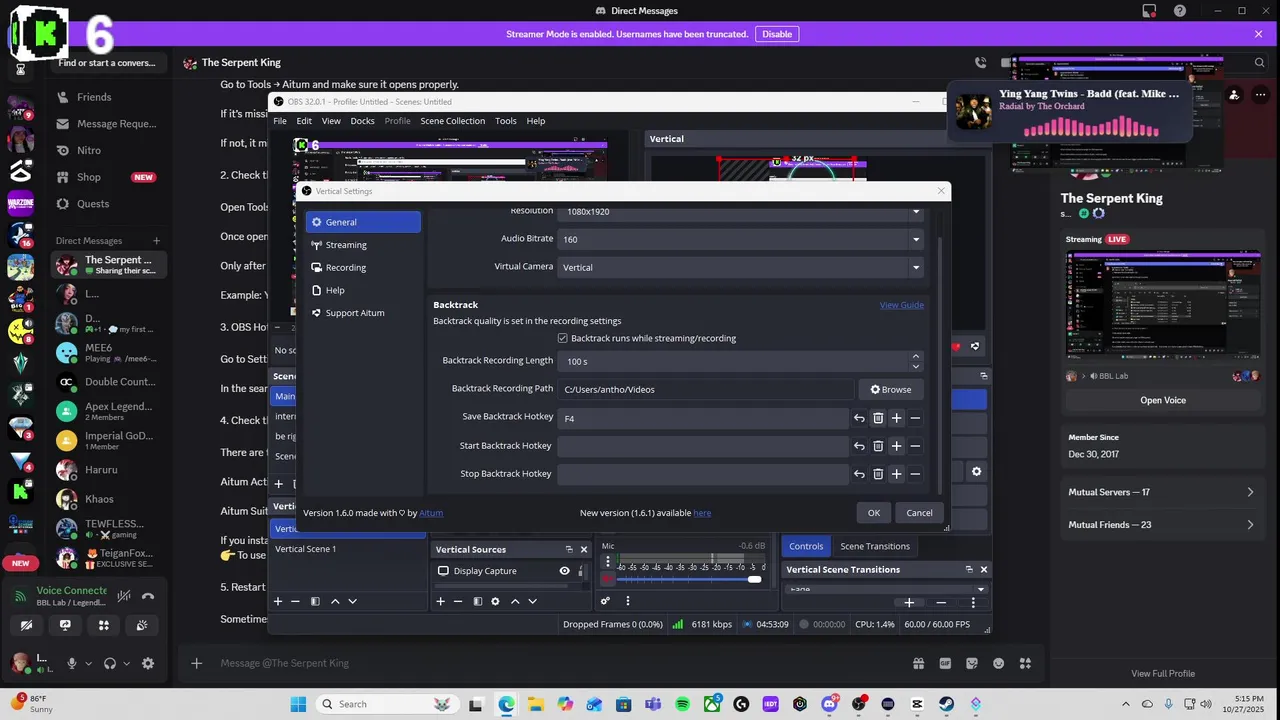The width and height of the screenshot is (1280, 720).
Task: Clear the Start Backtrack Hotkey with trash icon
Action: click(x=878, y=446)
